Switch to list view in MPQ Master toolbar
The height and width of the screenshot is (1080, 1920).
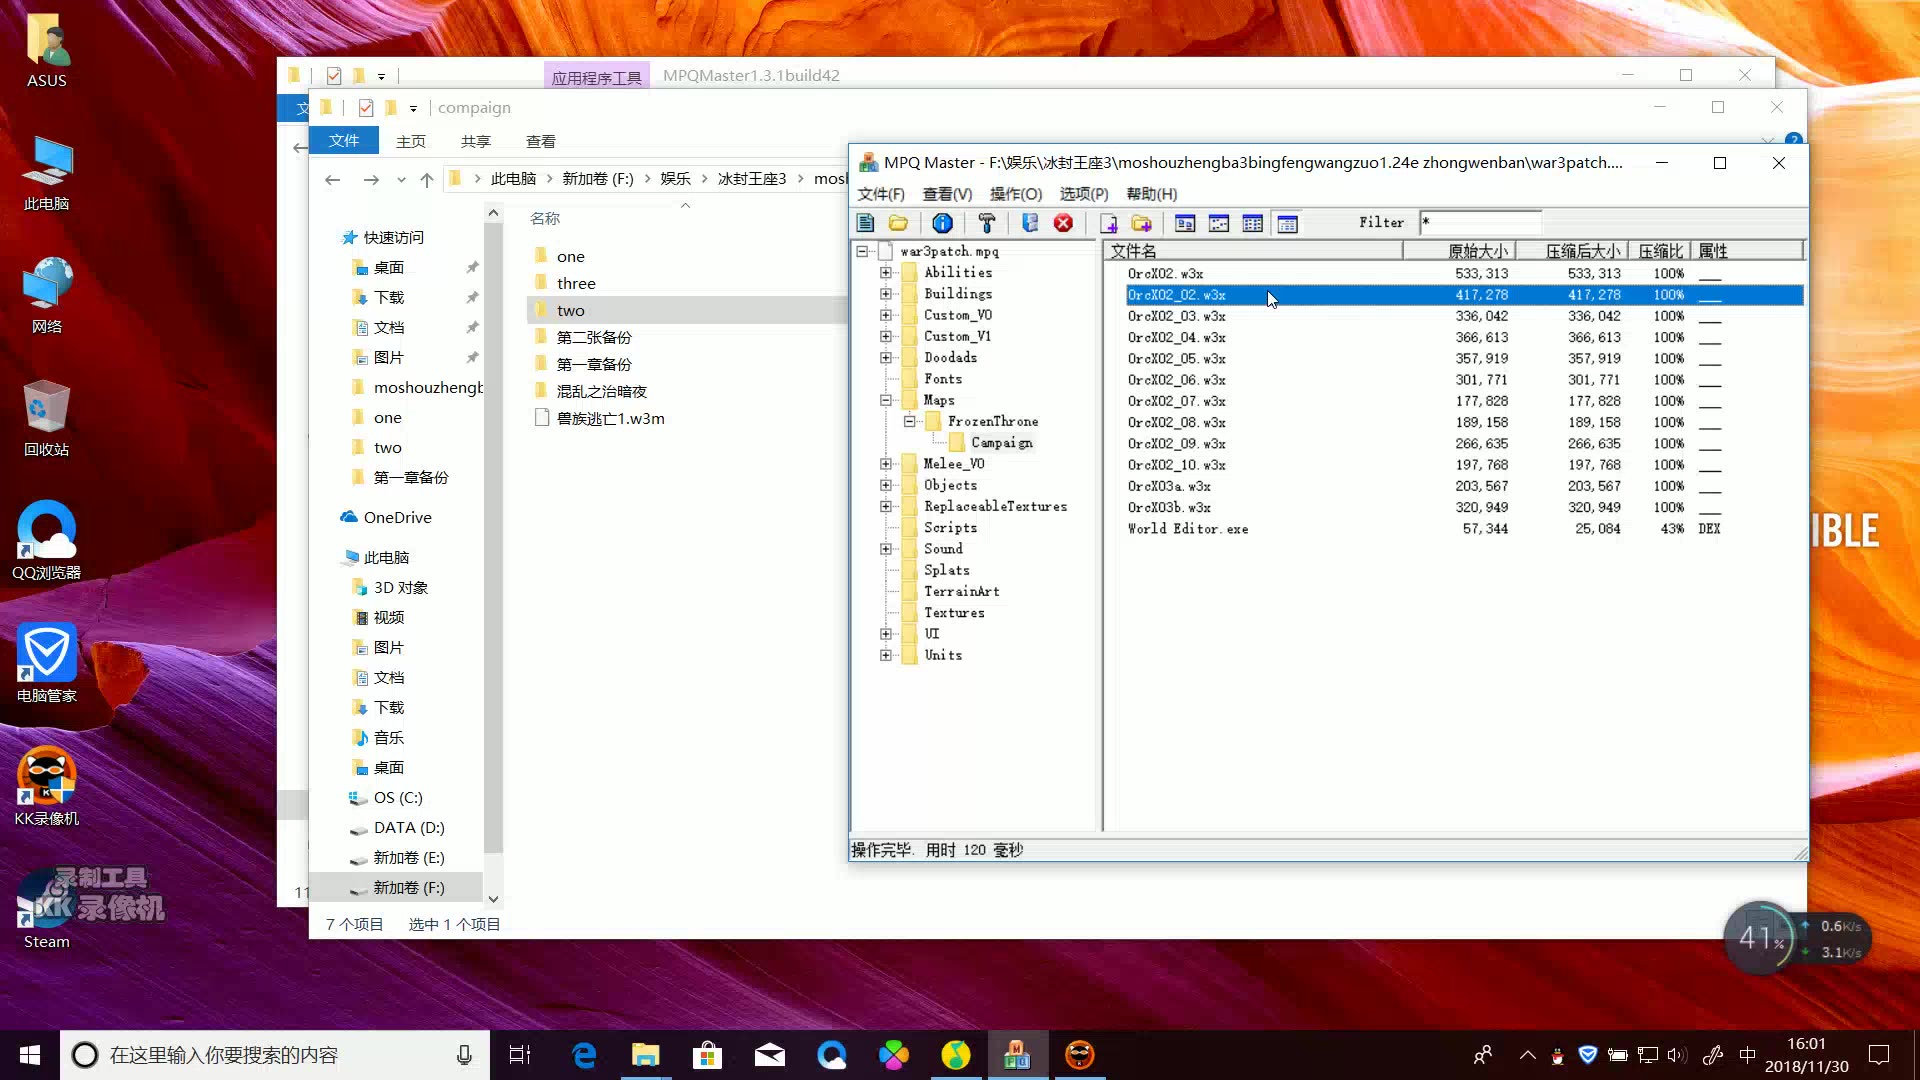pyautogui.click(x=1252, y=223)
